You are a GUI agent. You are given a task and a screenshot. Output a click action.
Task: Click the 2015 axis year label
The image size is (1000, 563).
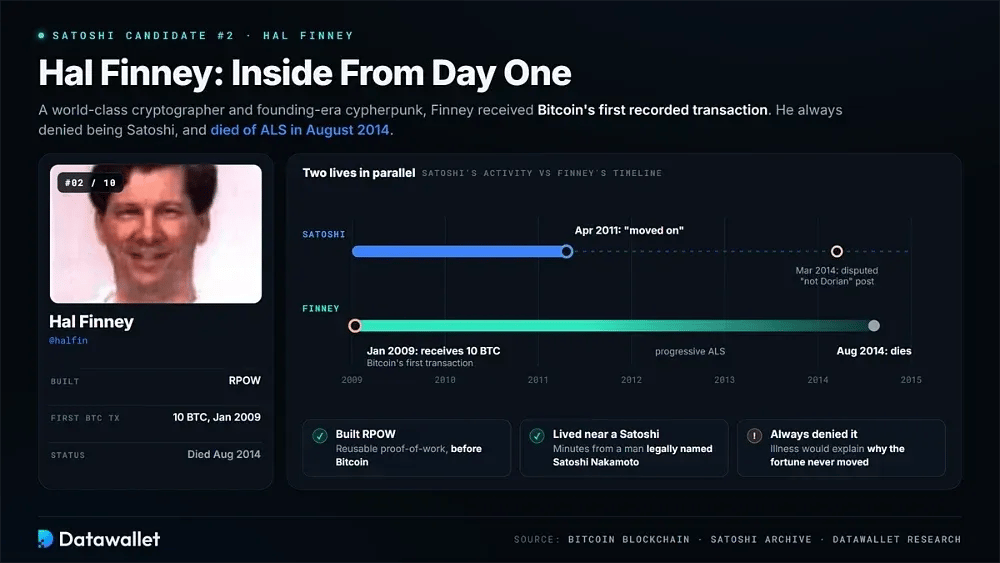pyautogui.click(x=911, y=380)
